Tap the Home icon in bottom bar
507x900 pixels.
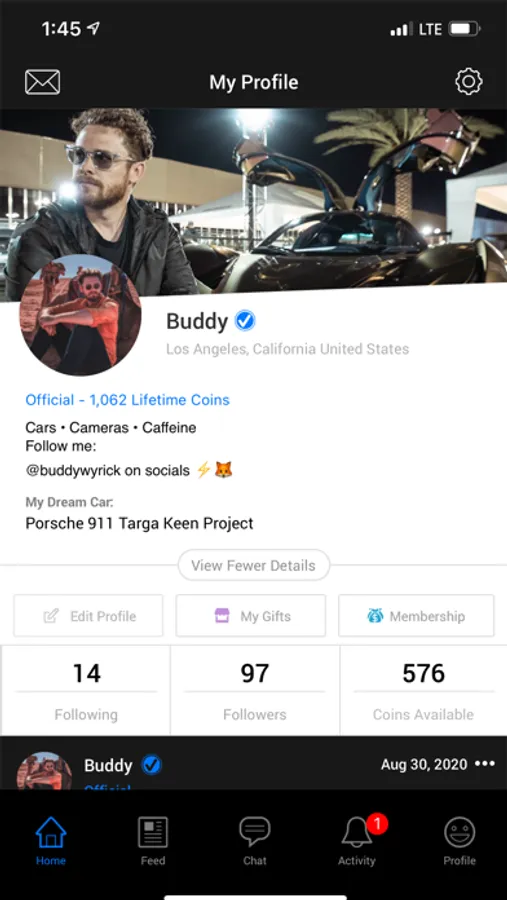pos(51,840)
